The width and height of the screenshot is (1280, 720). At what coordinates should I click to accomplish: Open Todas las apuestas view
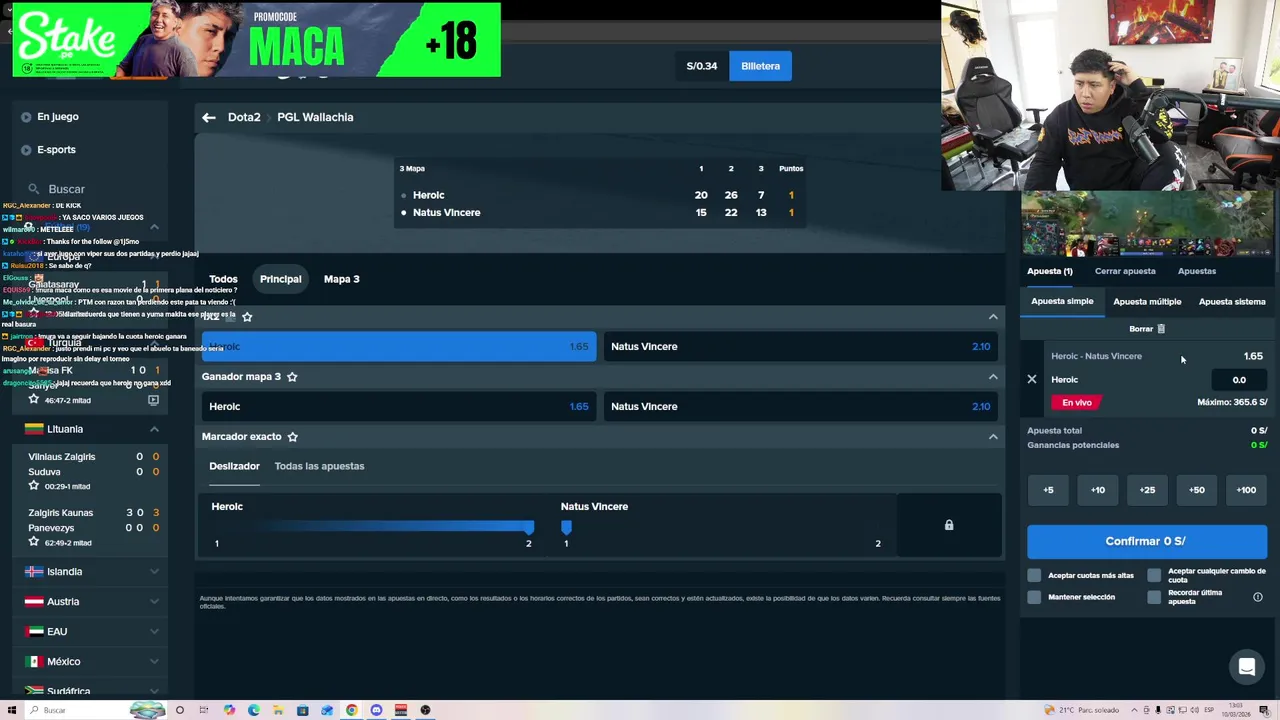point(319,466)
